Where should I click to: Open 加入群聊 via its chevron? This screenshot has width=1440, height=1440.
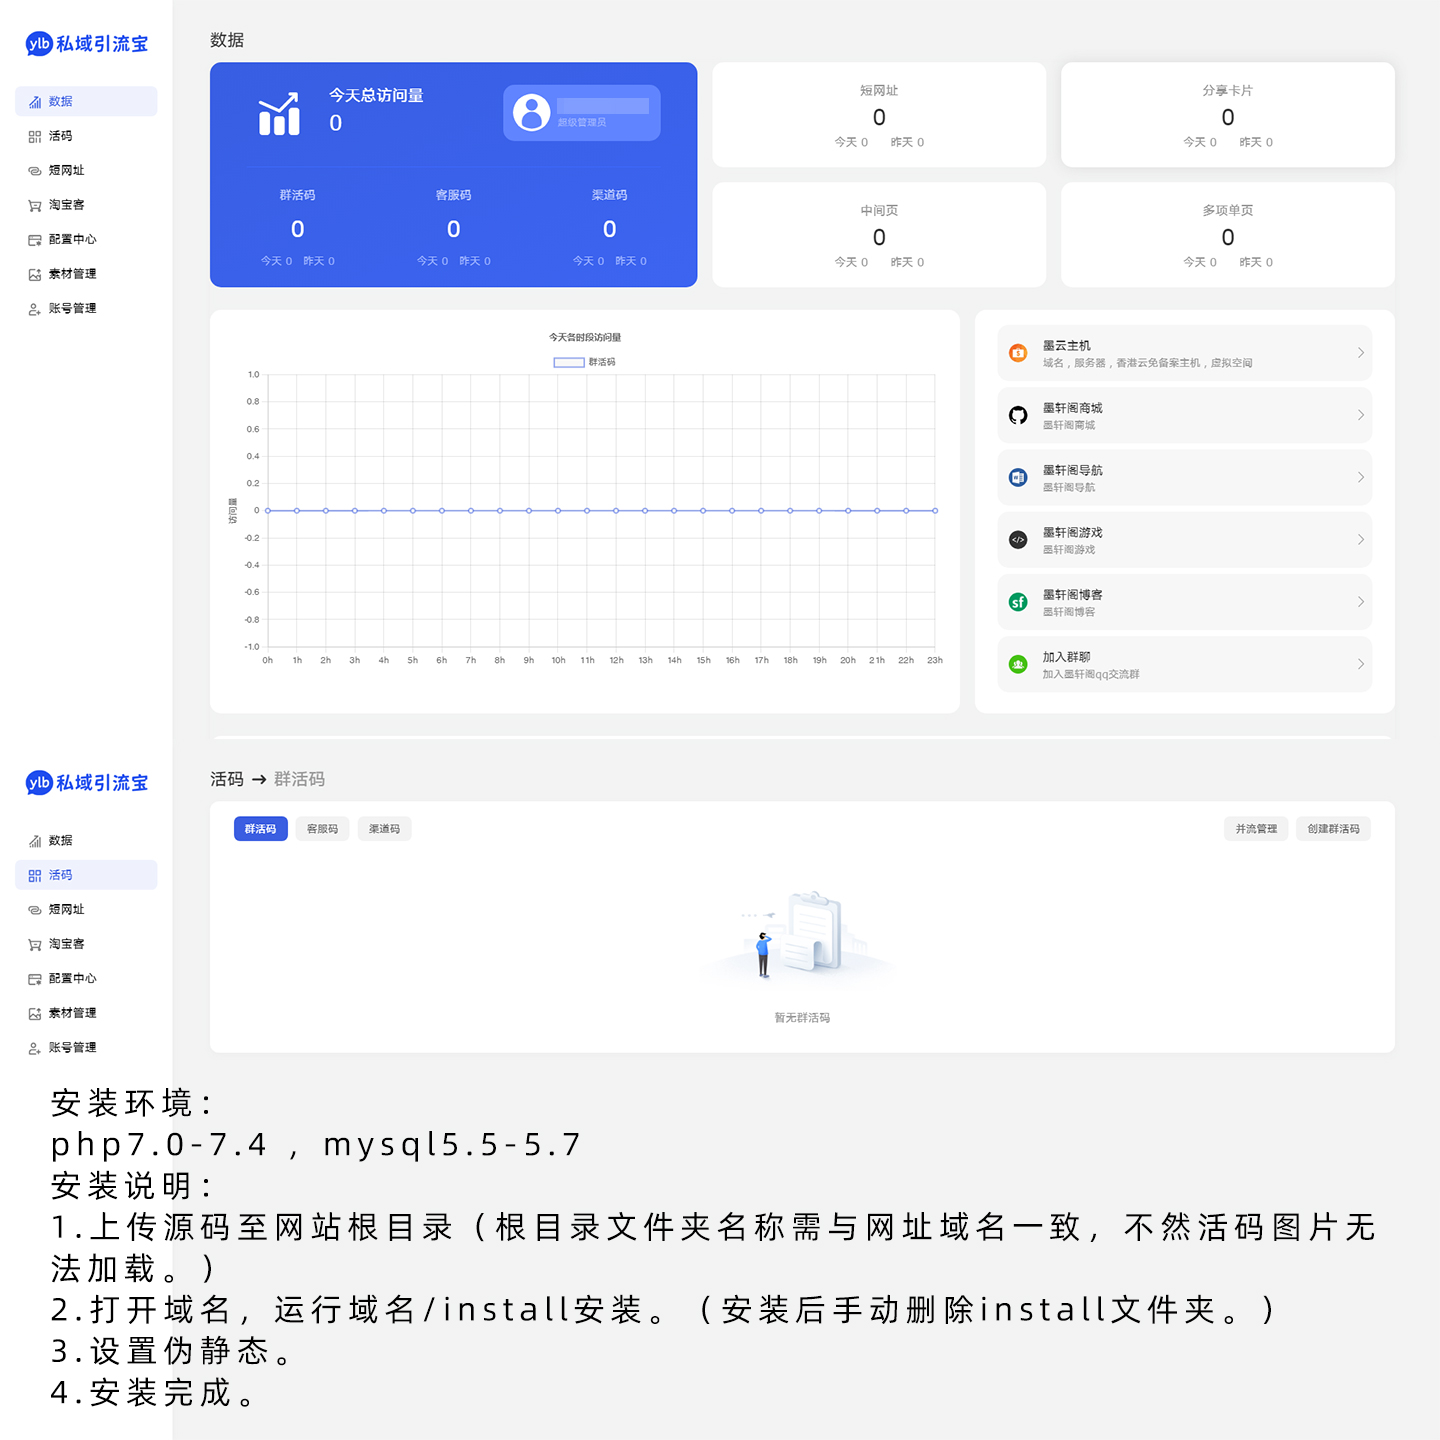click(1360, 664)
